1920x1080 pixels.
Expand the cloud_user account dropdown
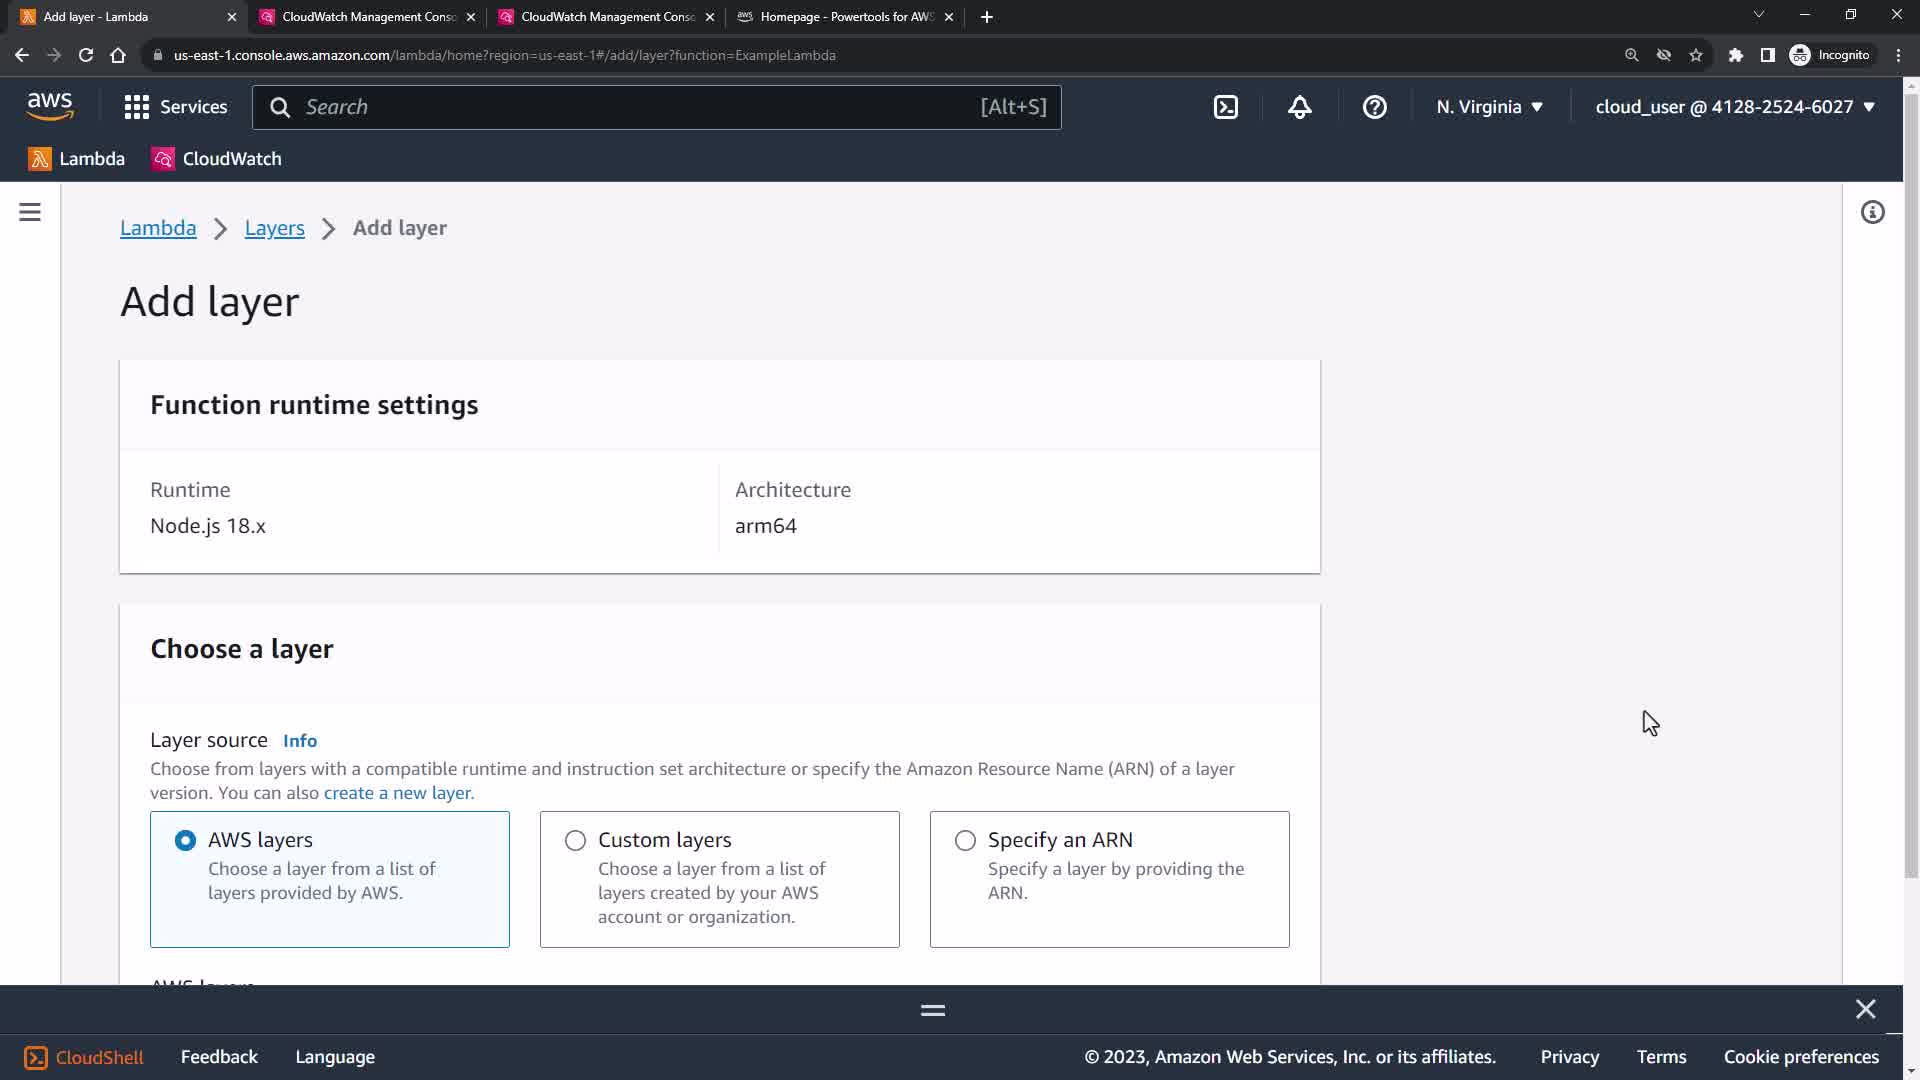pyautogui.click(x=1734, y=107)
